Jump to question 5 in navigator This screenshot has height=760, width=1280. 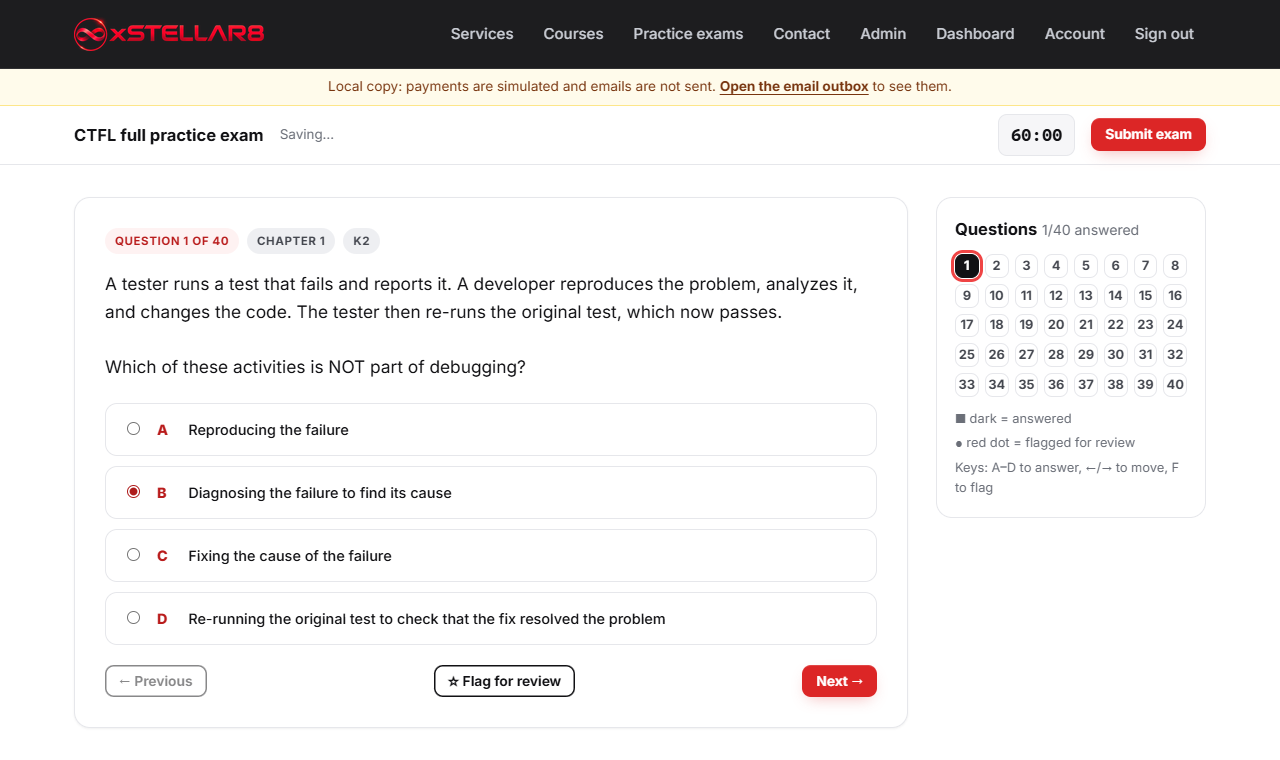(x=1086, y=266)
